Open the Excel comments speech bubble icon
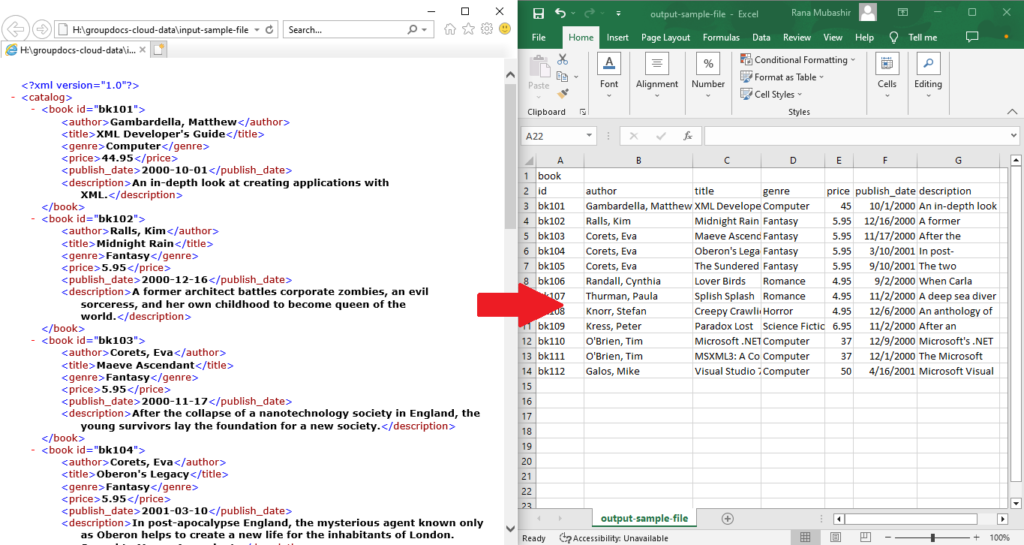The height and width of the screenshot is (545, 1024). [x=973, y=37]
